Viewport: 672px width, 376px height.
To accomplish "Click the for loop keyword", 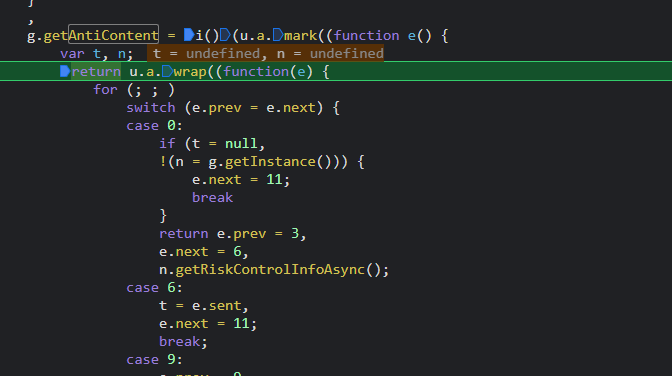I will tap(105, 90).
